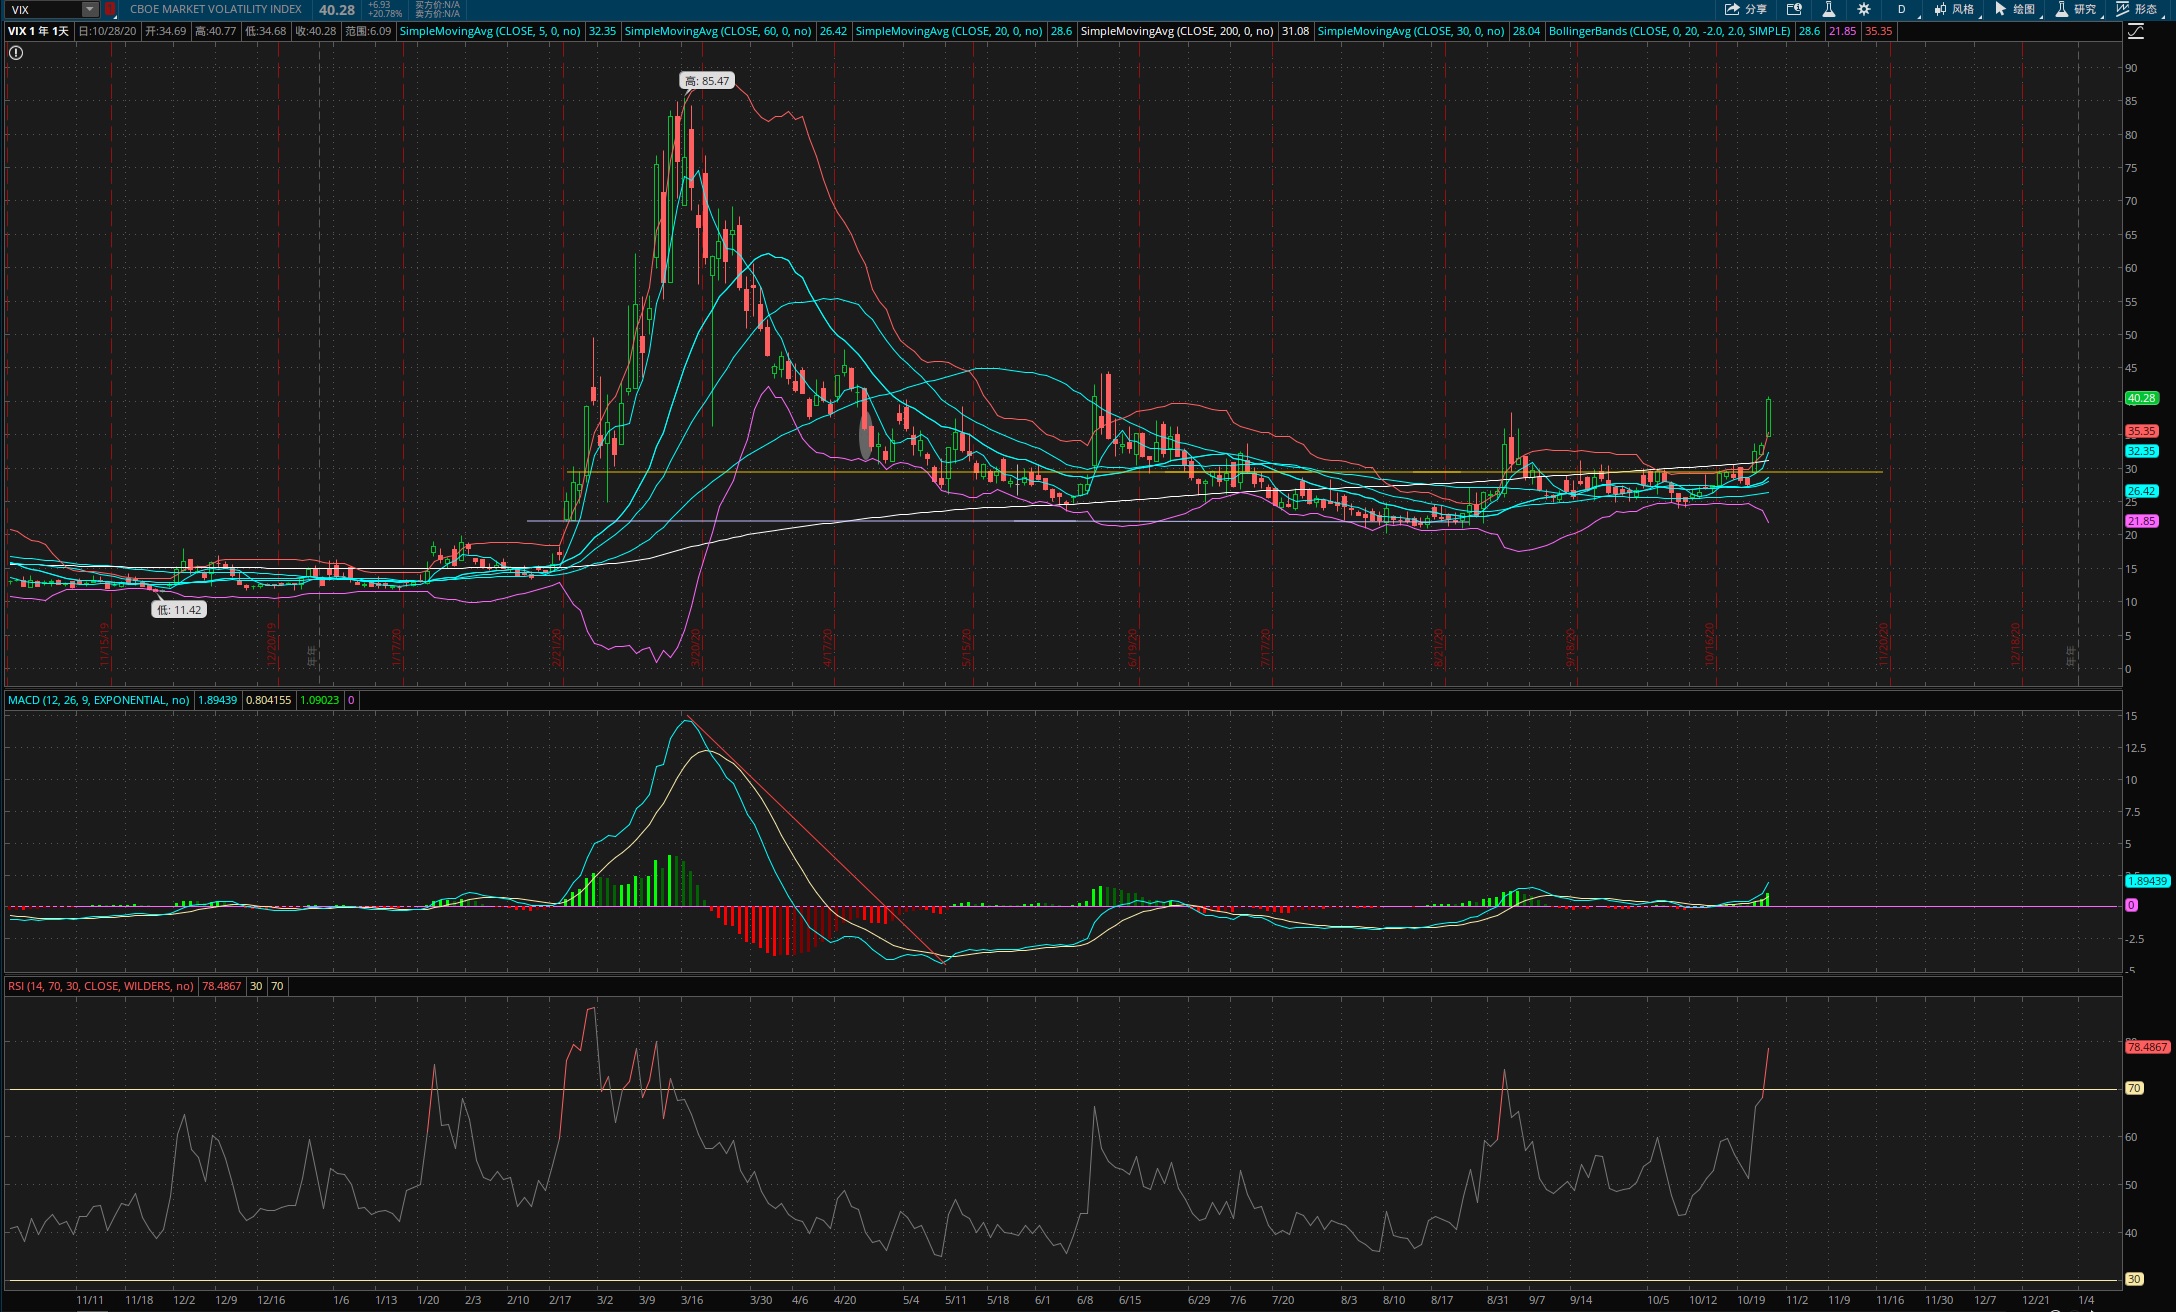This screenshot has height=1312, width=2176.
Task: Click the 高: 85.47 high price bubble
Action: pos(707,81)
